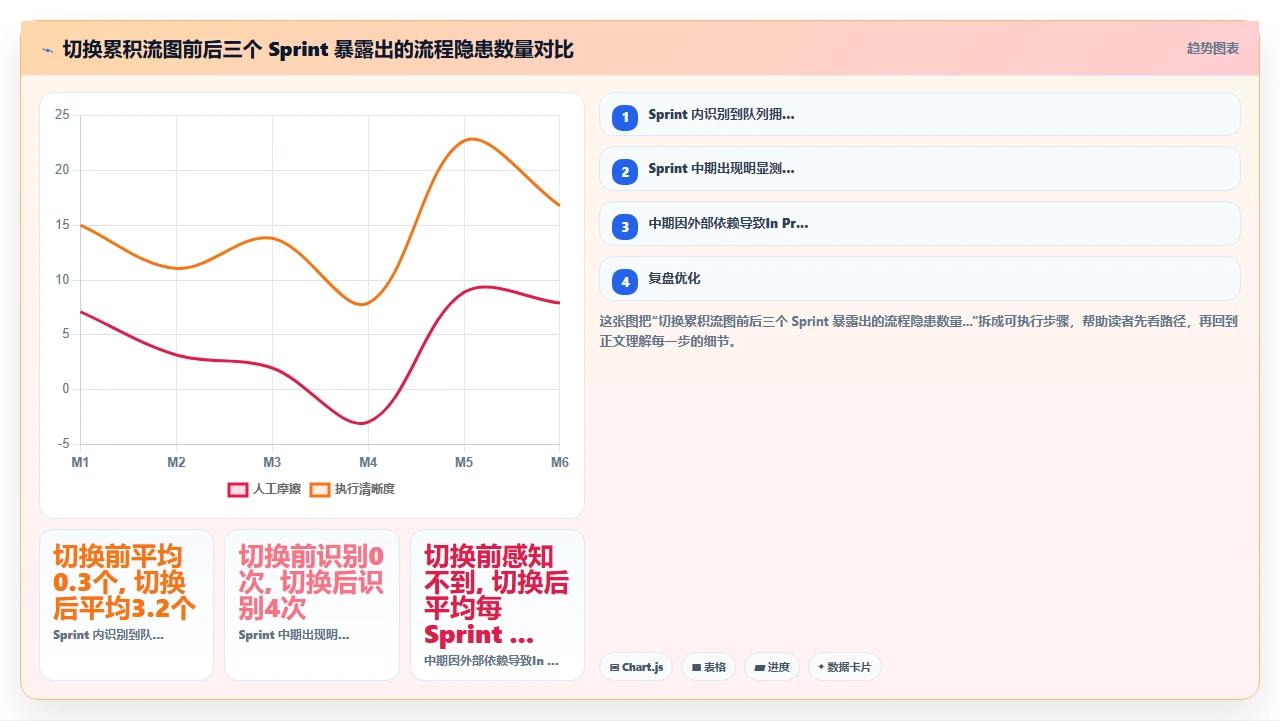
Task: Toggle the 执行清晰度 legend swatch
Action: click(x=320, y=489)
